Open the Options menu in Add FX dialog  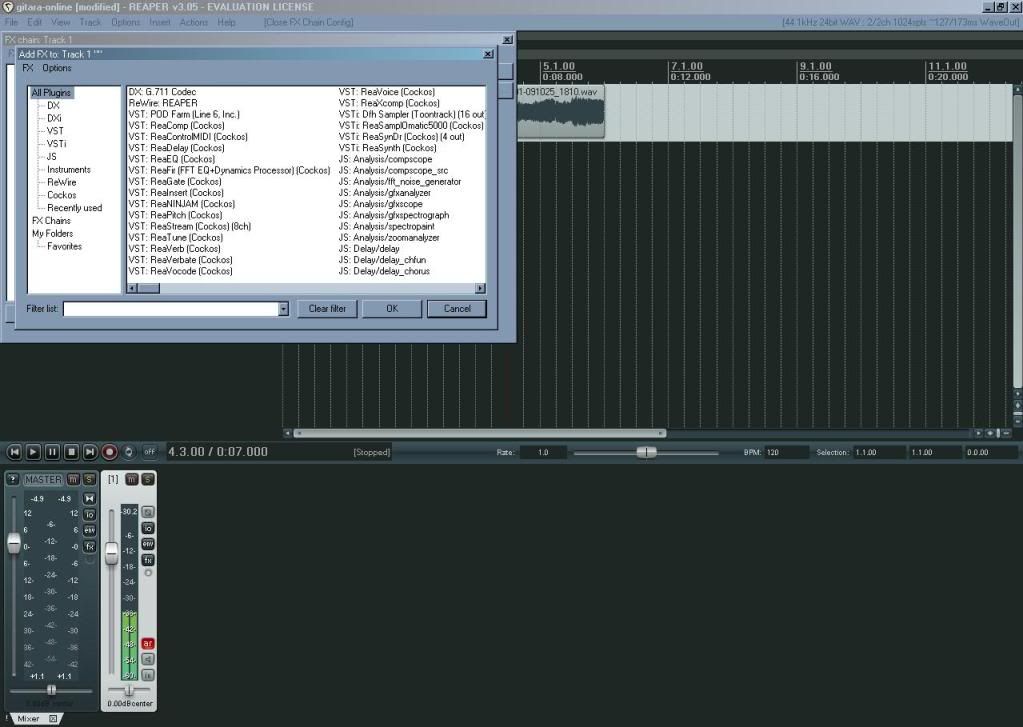pyautogui.click(x=57, y=68)
